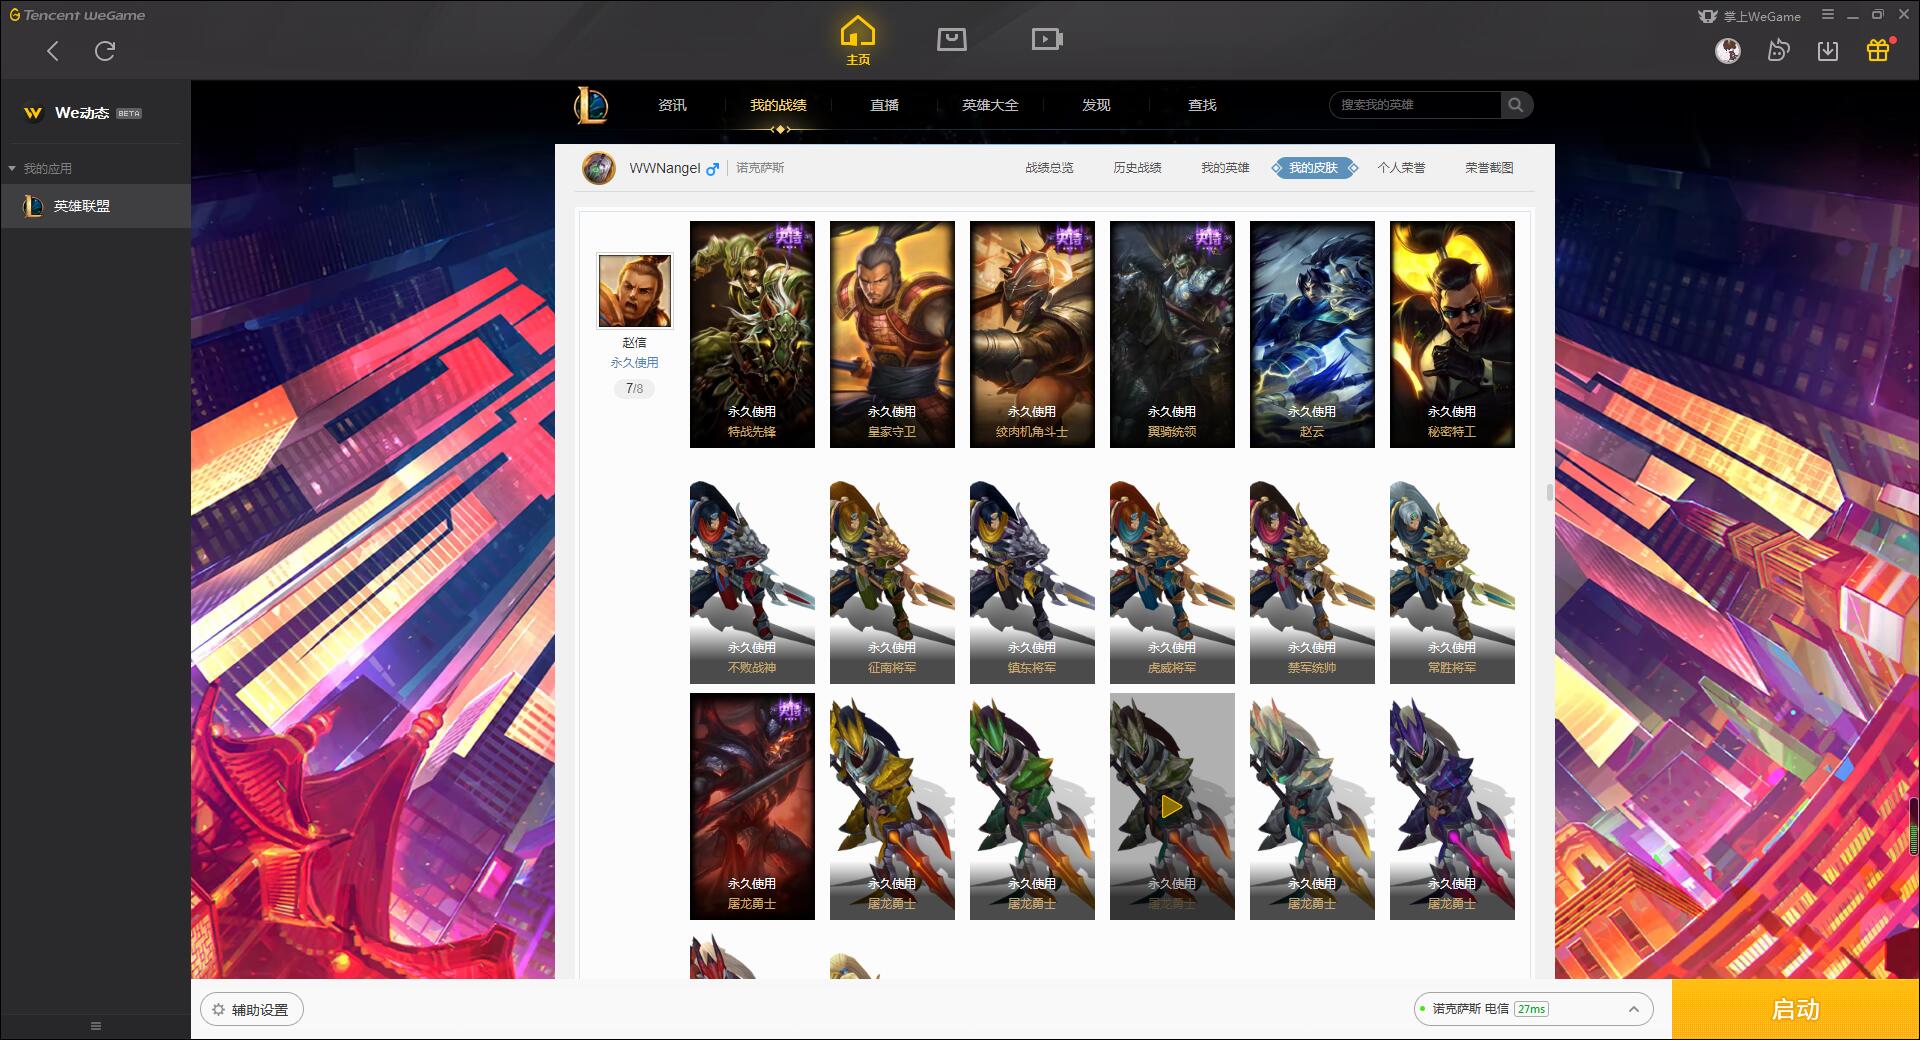Open the home 主页 tab icon
This screenshot has height=1040, width=1920.
pos(858,40)
